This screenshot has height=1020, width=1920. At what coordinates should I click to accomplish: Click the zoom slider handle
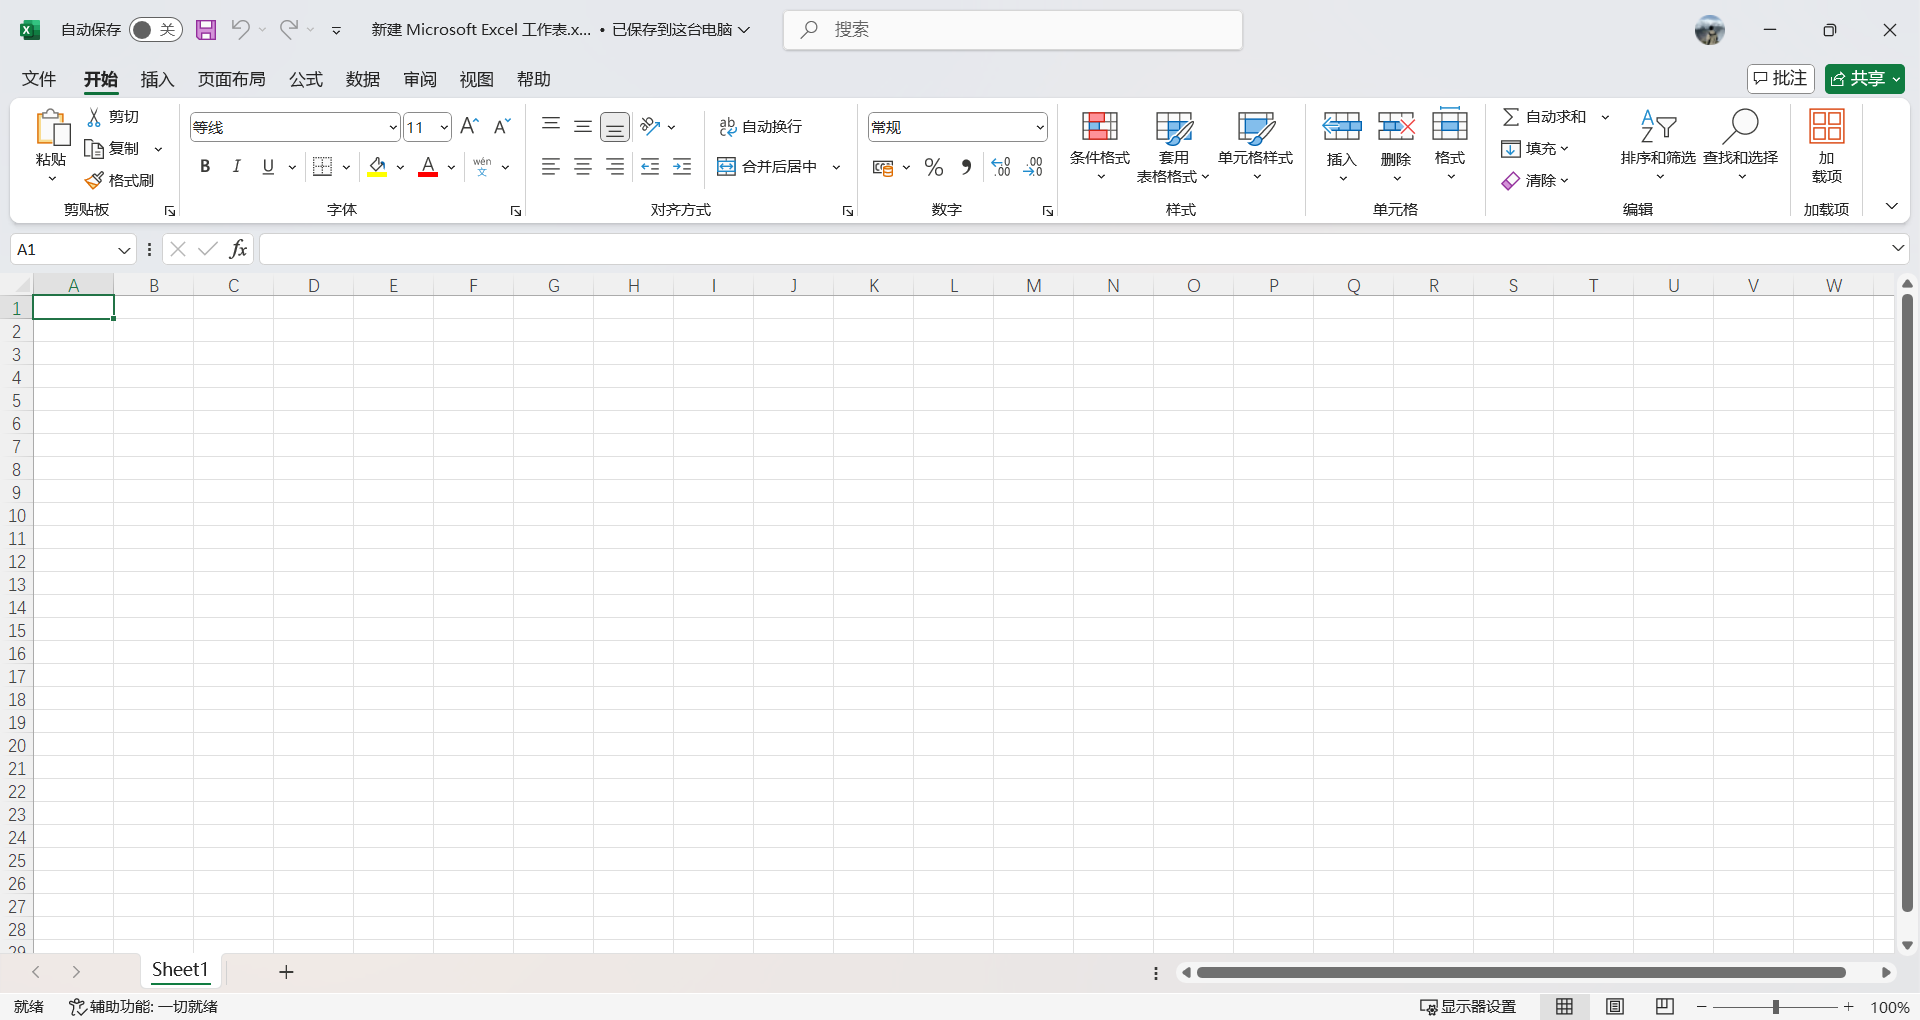pyautogui.click(x=1776, y=1007)
